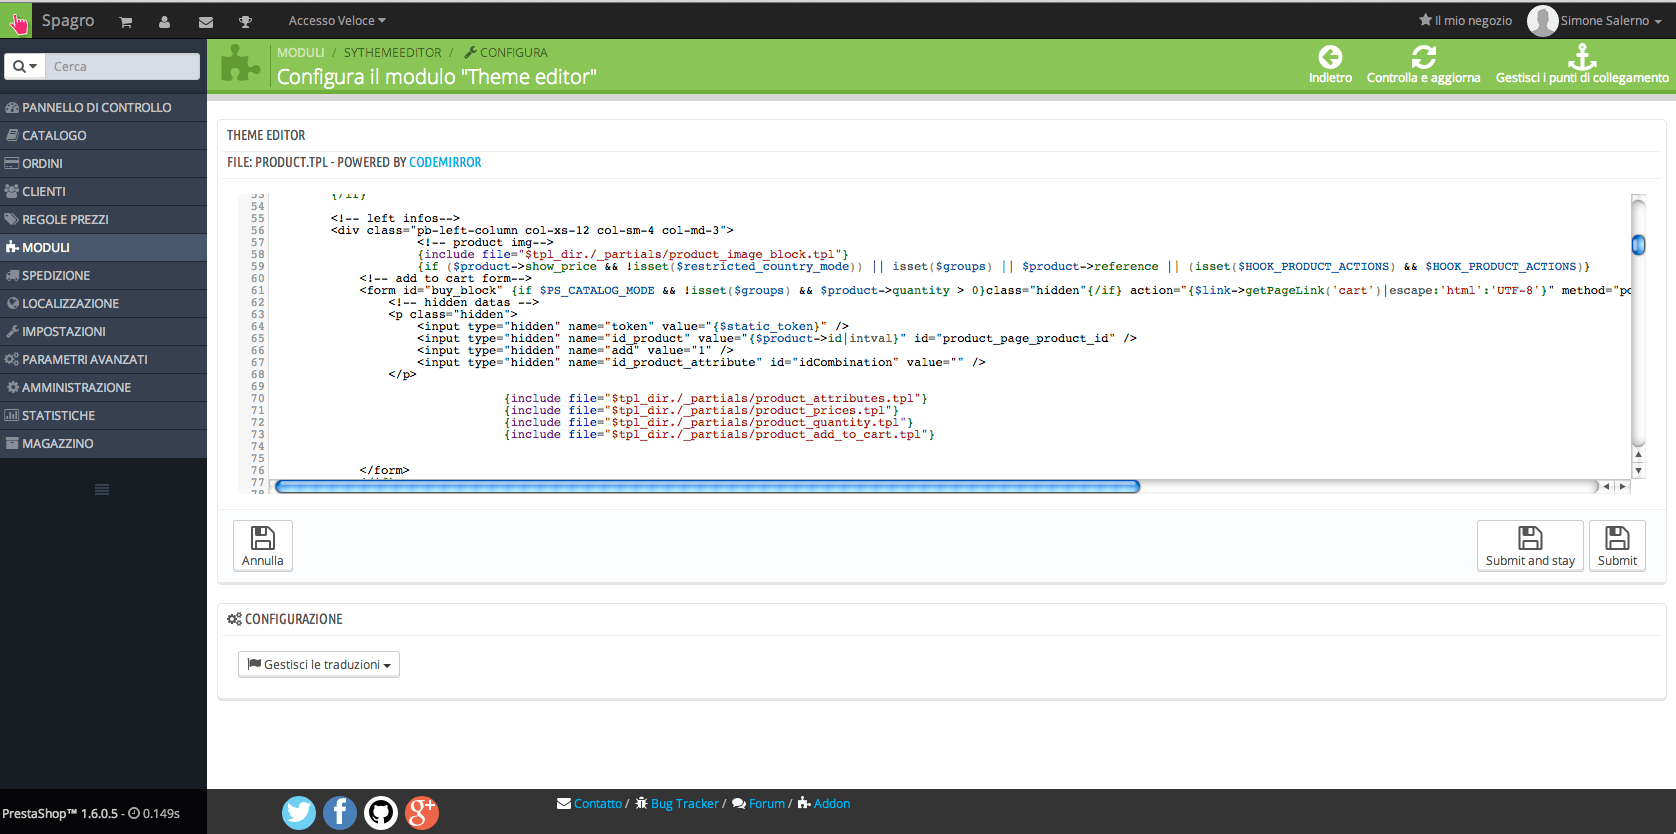
Task: Click the Bug Tracker footer link
Action: point(684,803)
